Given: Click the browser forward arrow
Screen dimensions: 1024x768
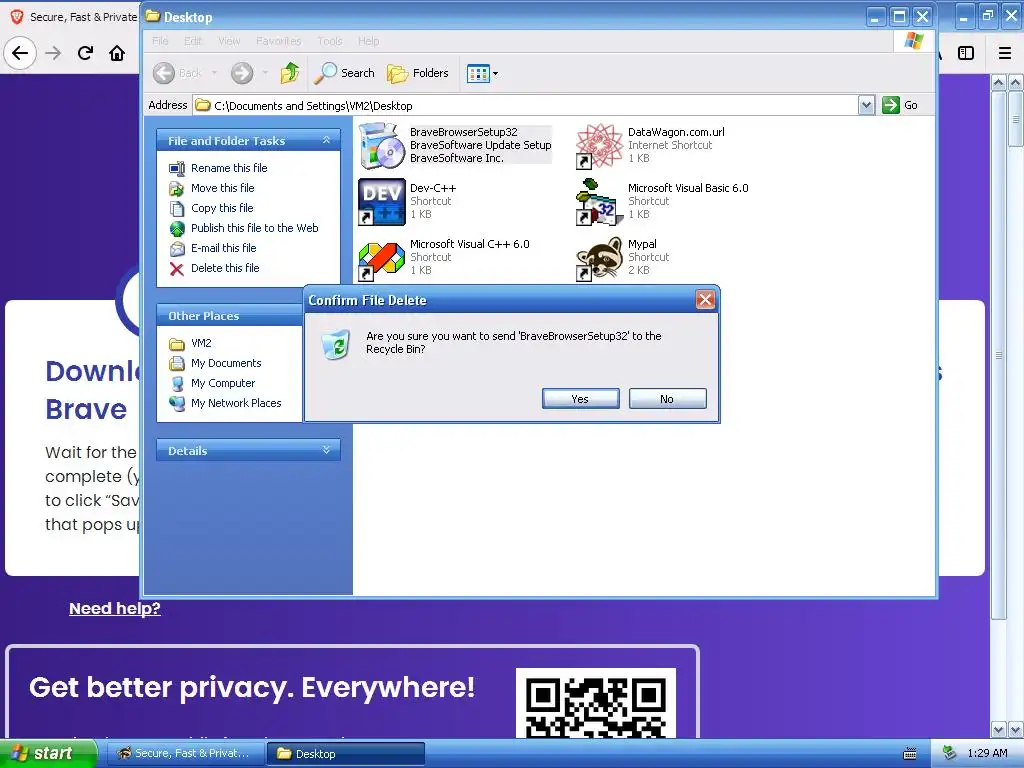Looking at the screenshot, I should (53, 53).
